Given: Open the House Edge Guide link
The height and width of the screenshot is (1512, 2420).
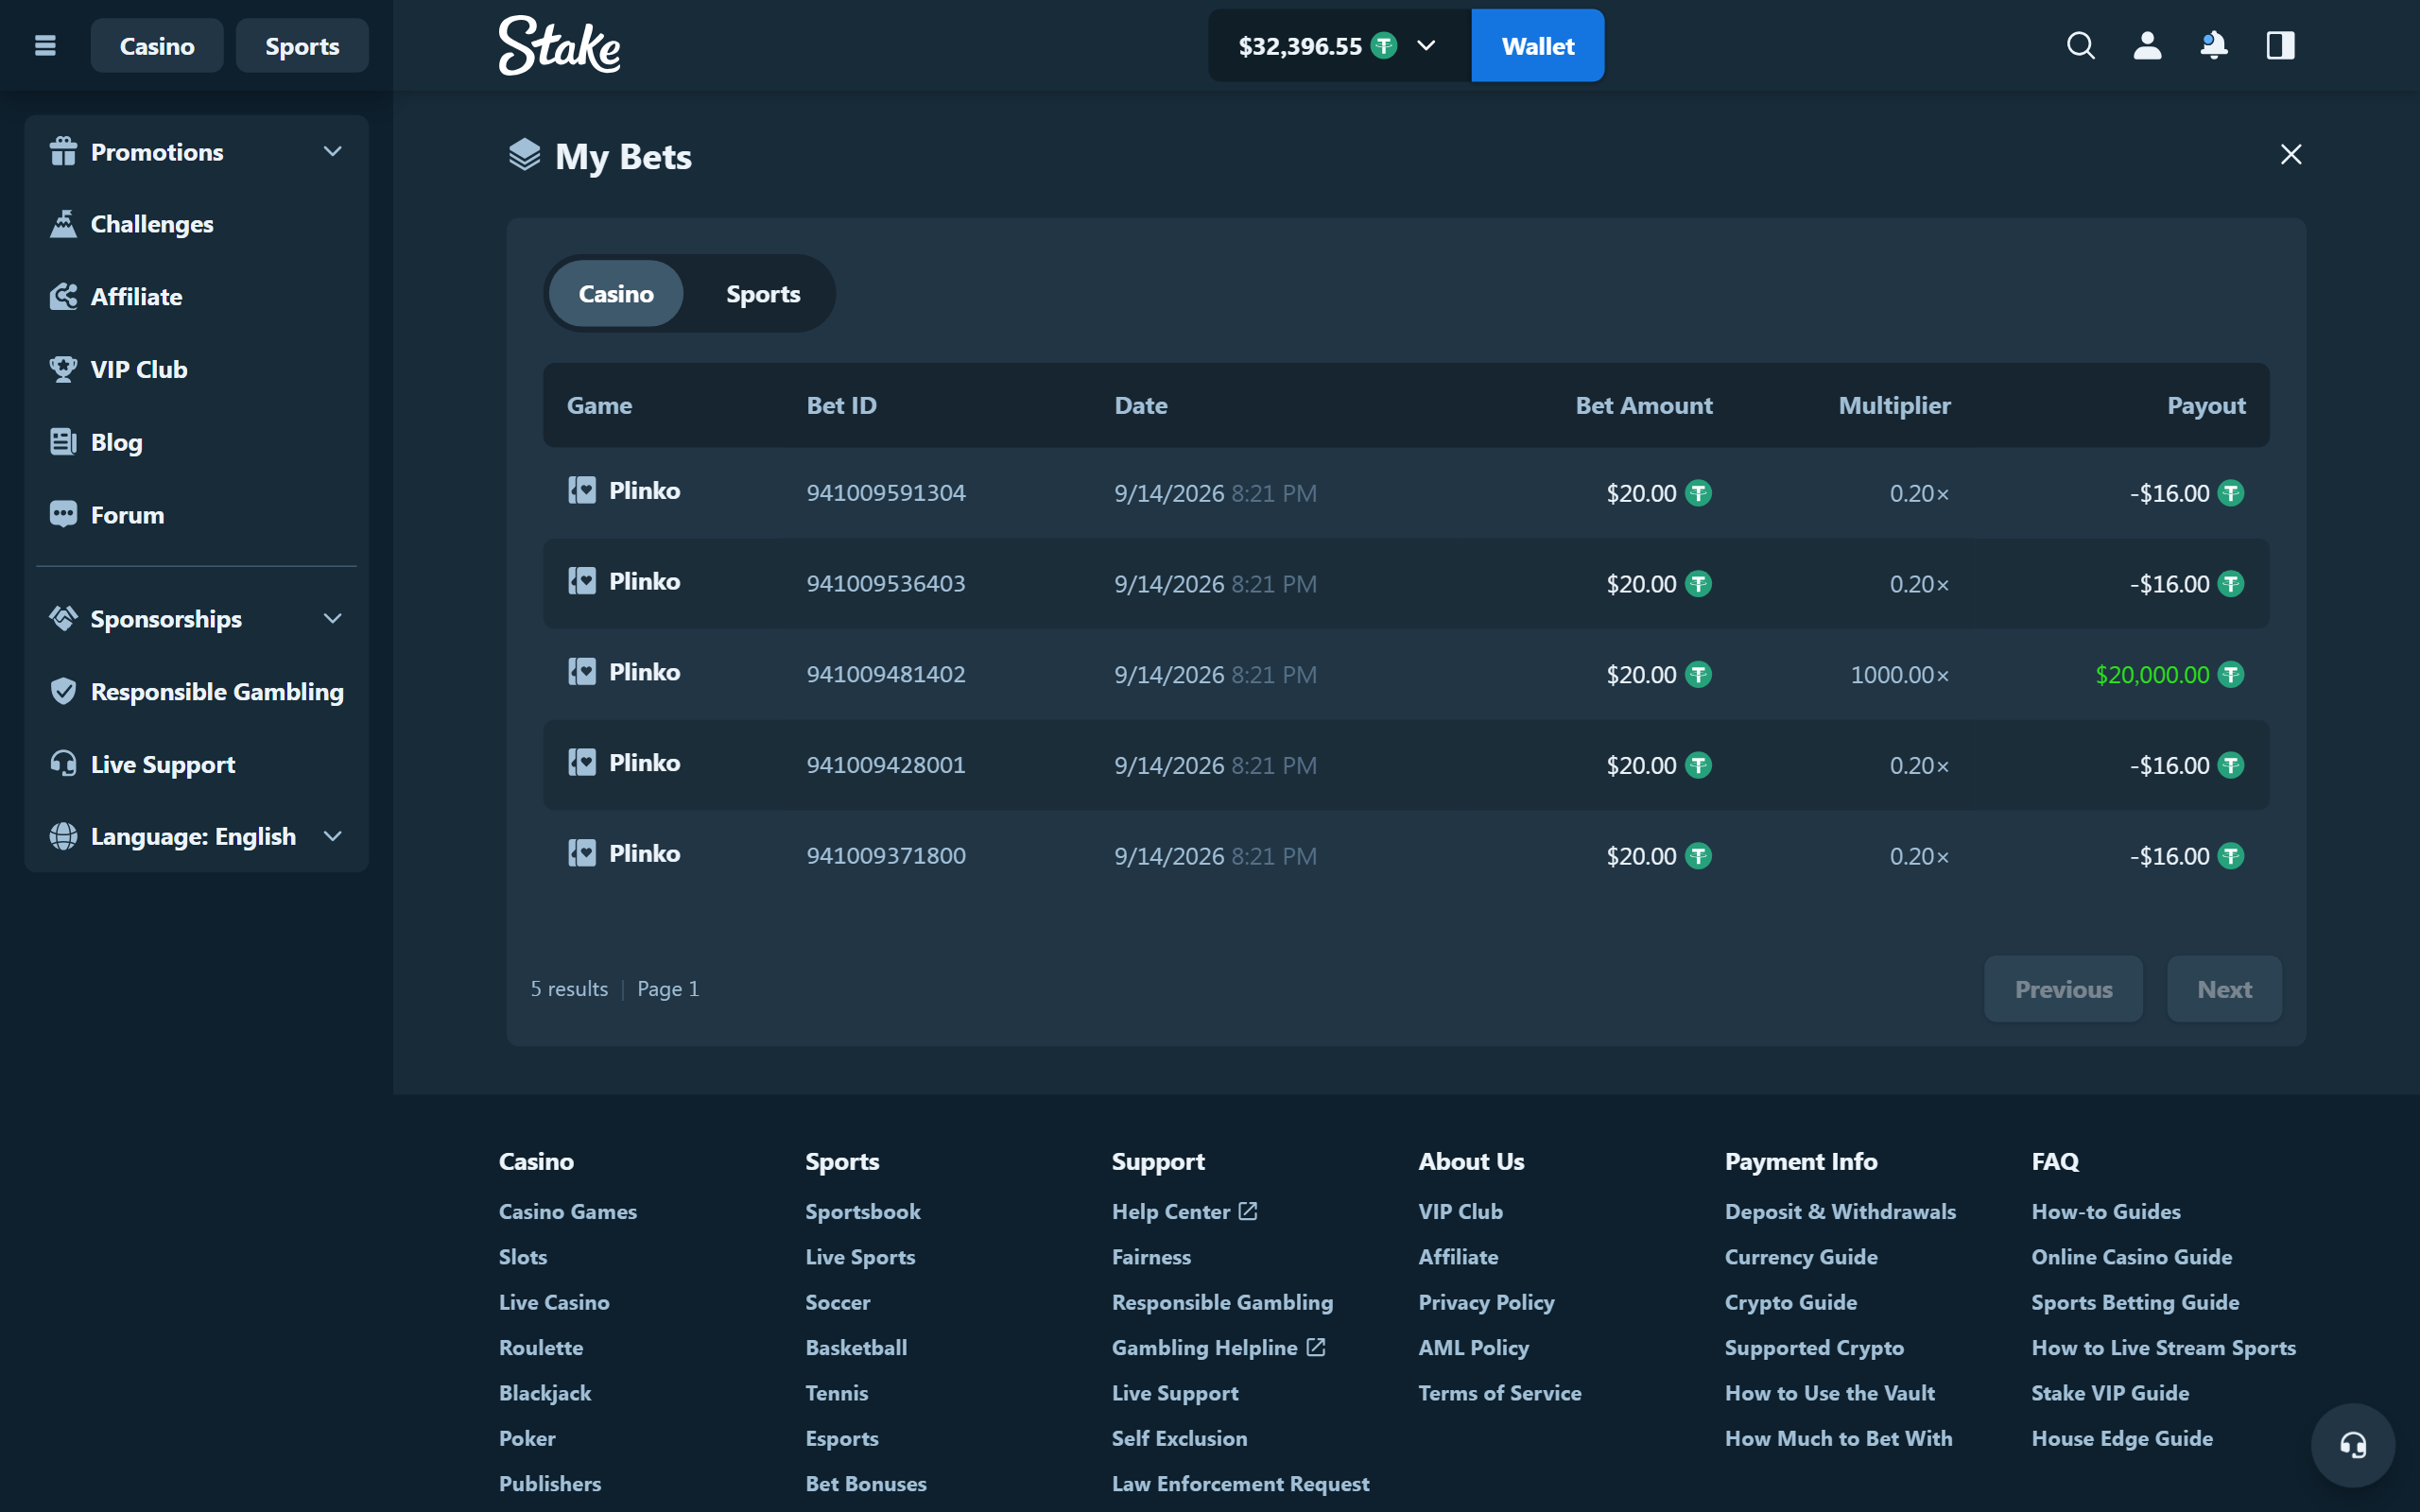Looking at the screenshot, I should 2122,1438.
